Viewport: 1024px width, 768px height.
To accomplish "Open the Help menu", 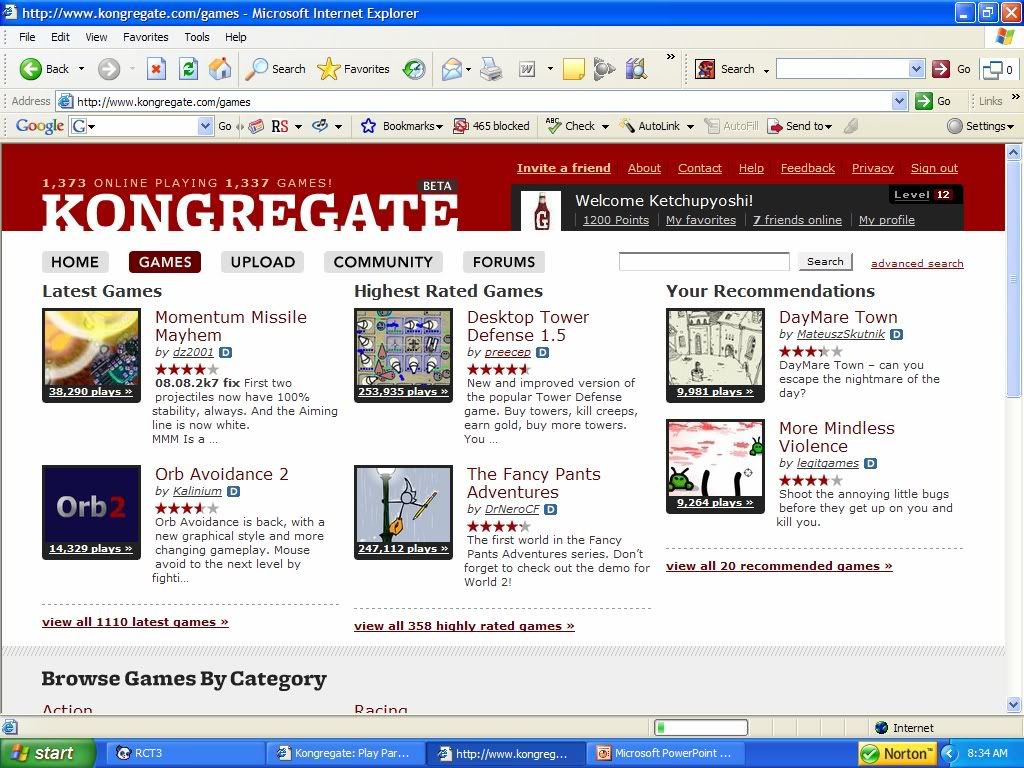I will (x=236, y=37).
